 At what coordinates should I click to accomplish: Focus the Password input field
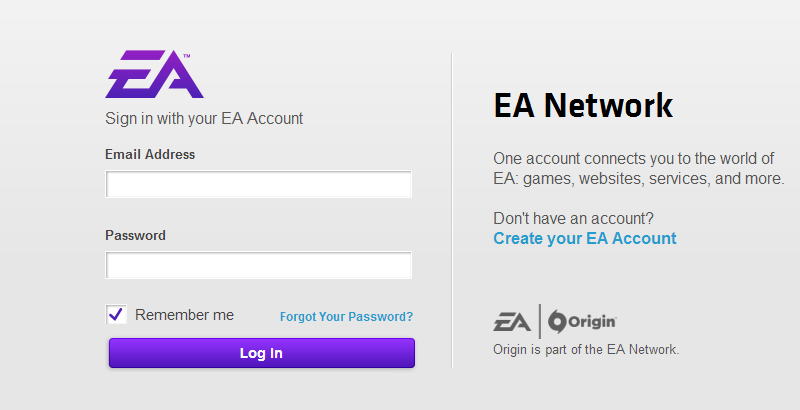tap(258, 265)
